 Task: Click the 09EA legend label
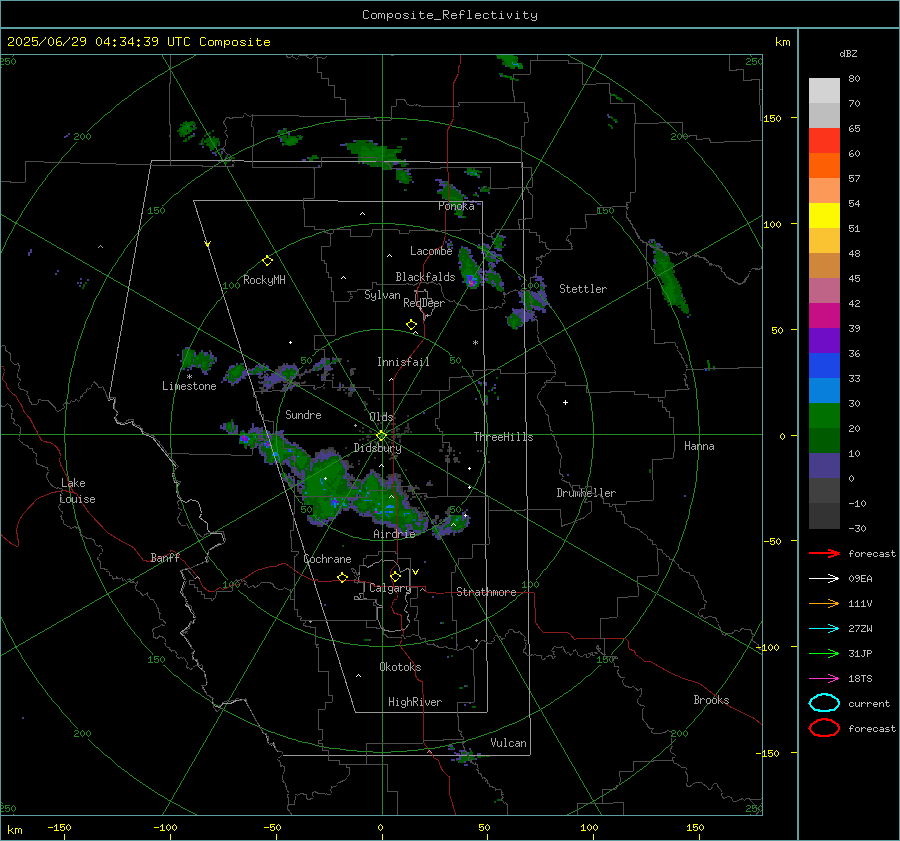coord(860,579)
